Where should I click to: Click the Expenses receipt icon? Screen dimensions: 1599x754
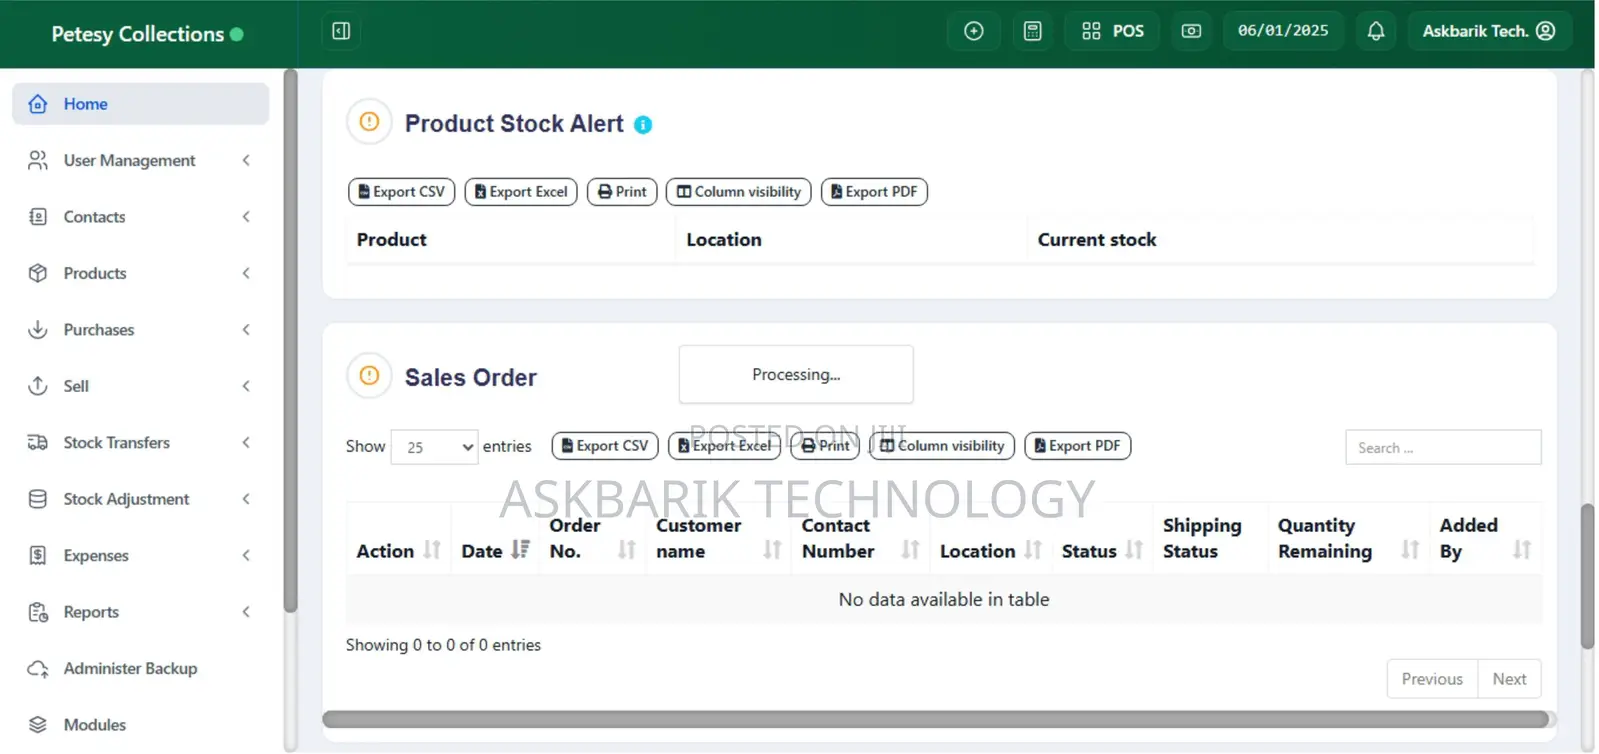click(x=38, y=555)
